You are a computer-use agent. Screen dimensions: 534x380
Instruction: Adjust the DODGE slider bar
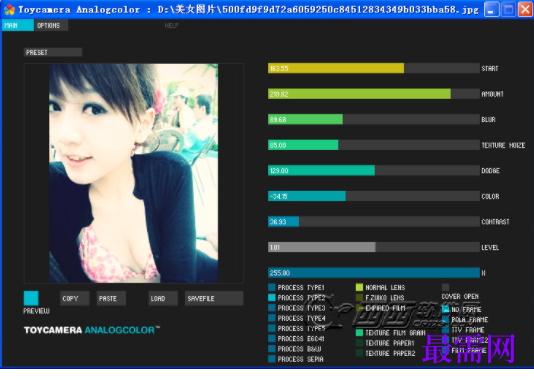coord(374,171)
